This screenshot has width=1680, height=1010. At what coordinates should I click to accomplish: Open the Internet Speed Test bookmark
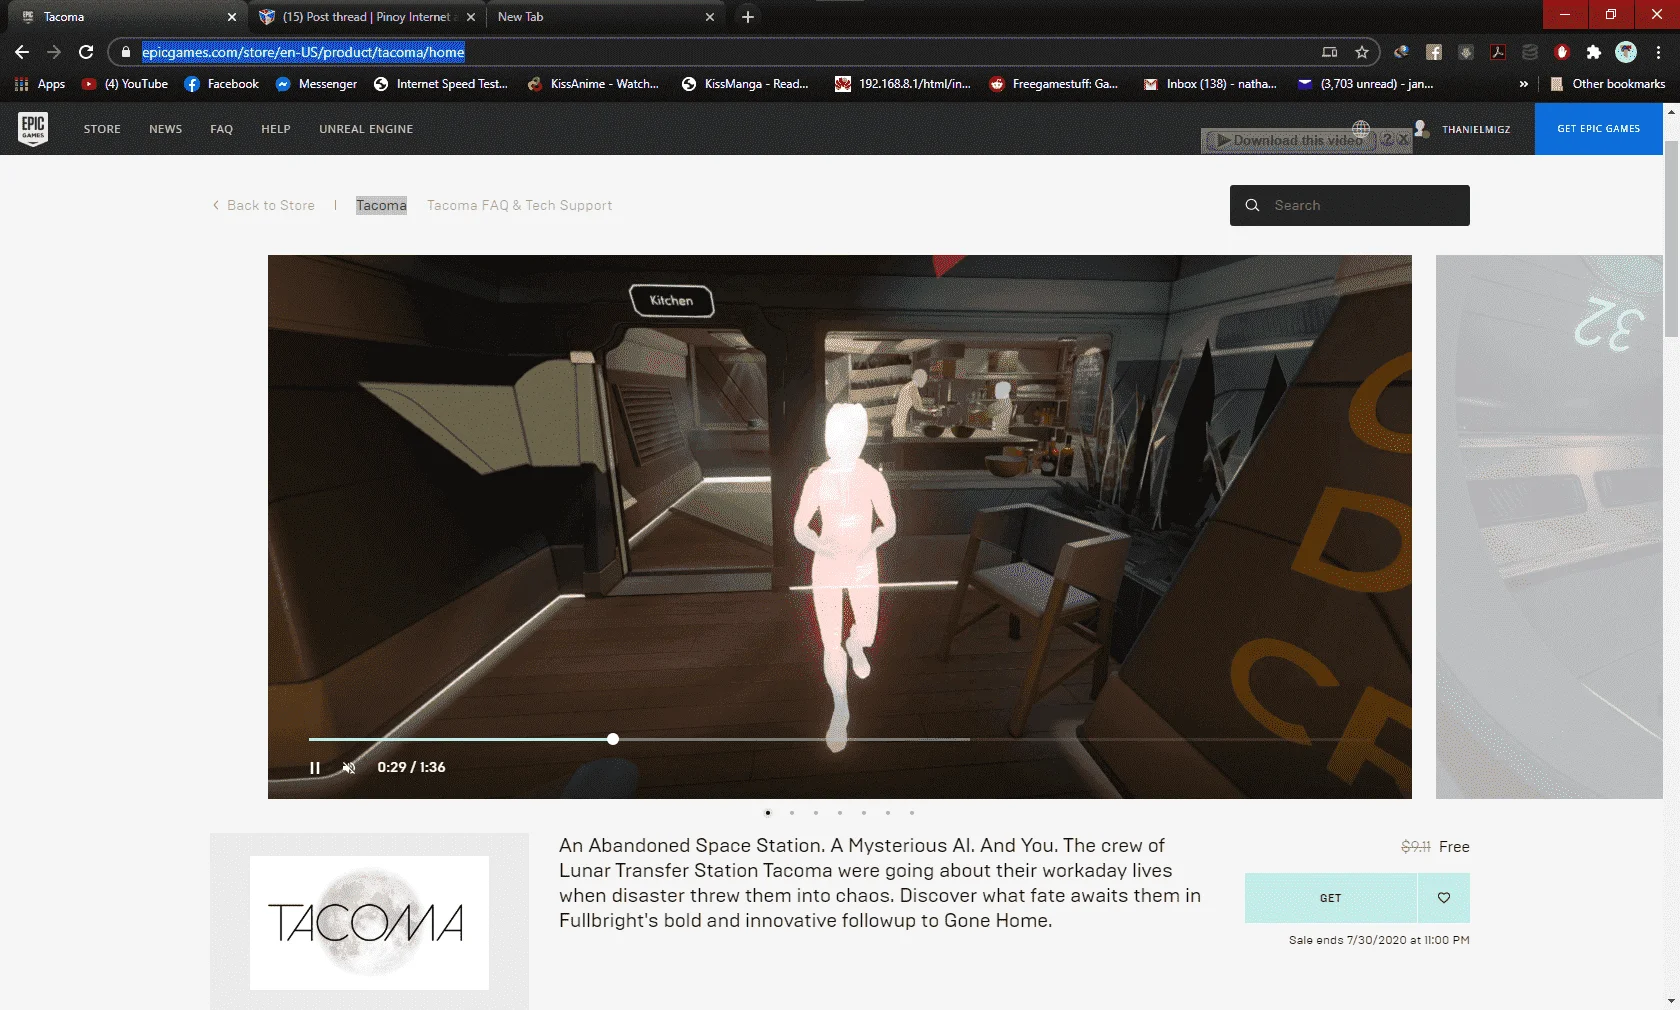441,84
